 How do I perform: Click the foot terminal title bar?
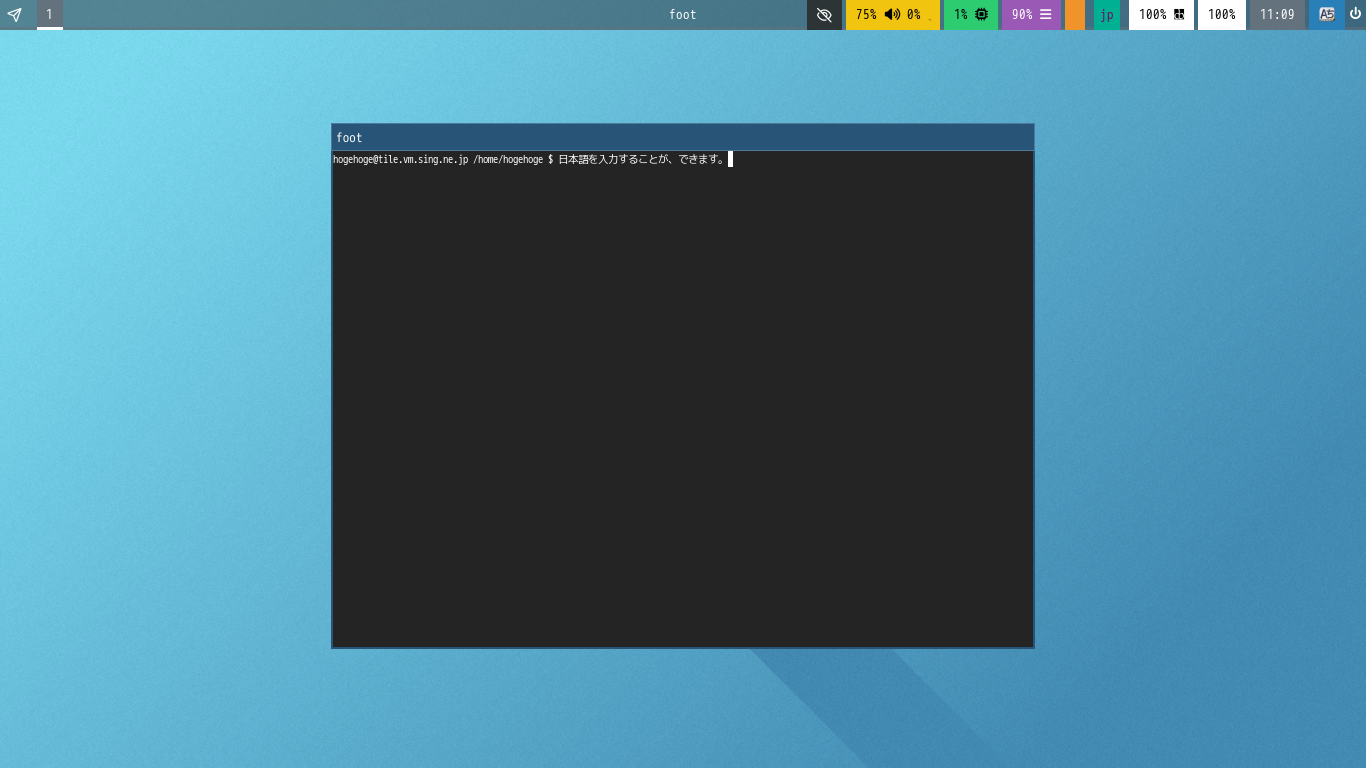(683, 137)
